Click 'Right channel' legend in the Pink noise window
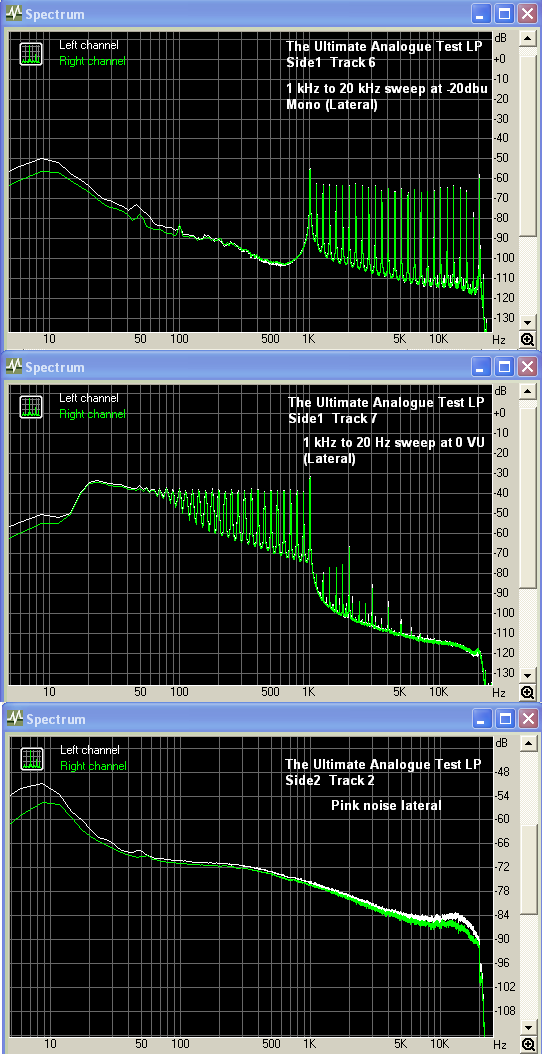 [93, 766]
